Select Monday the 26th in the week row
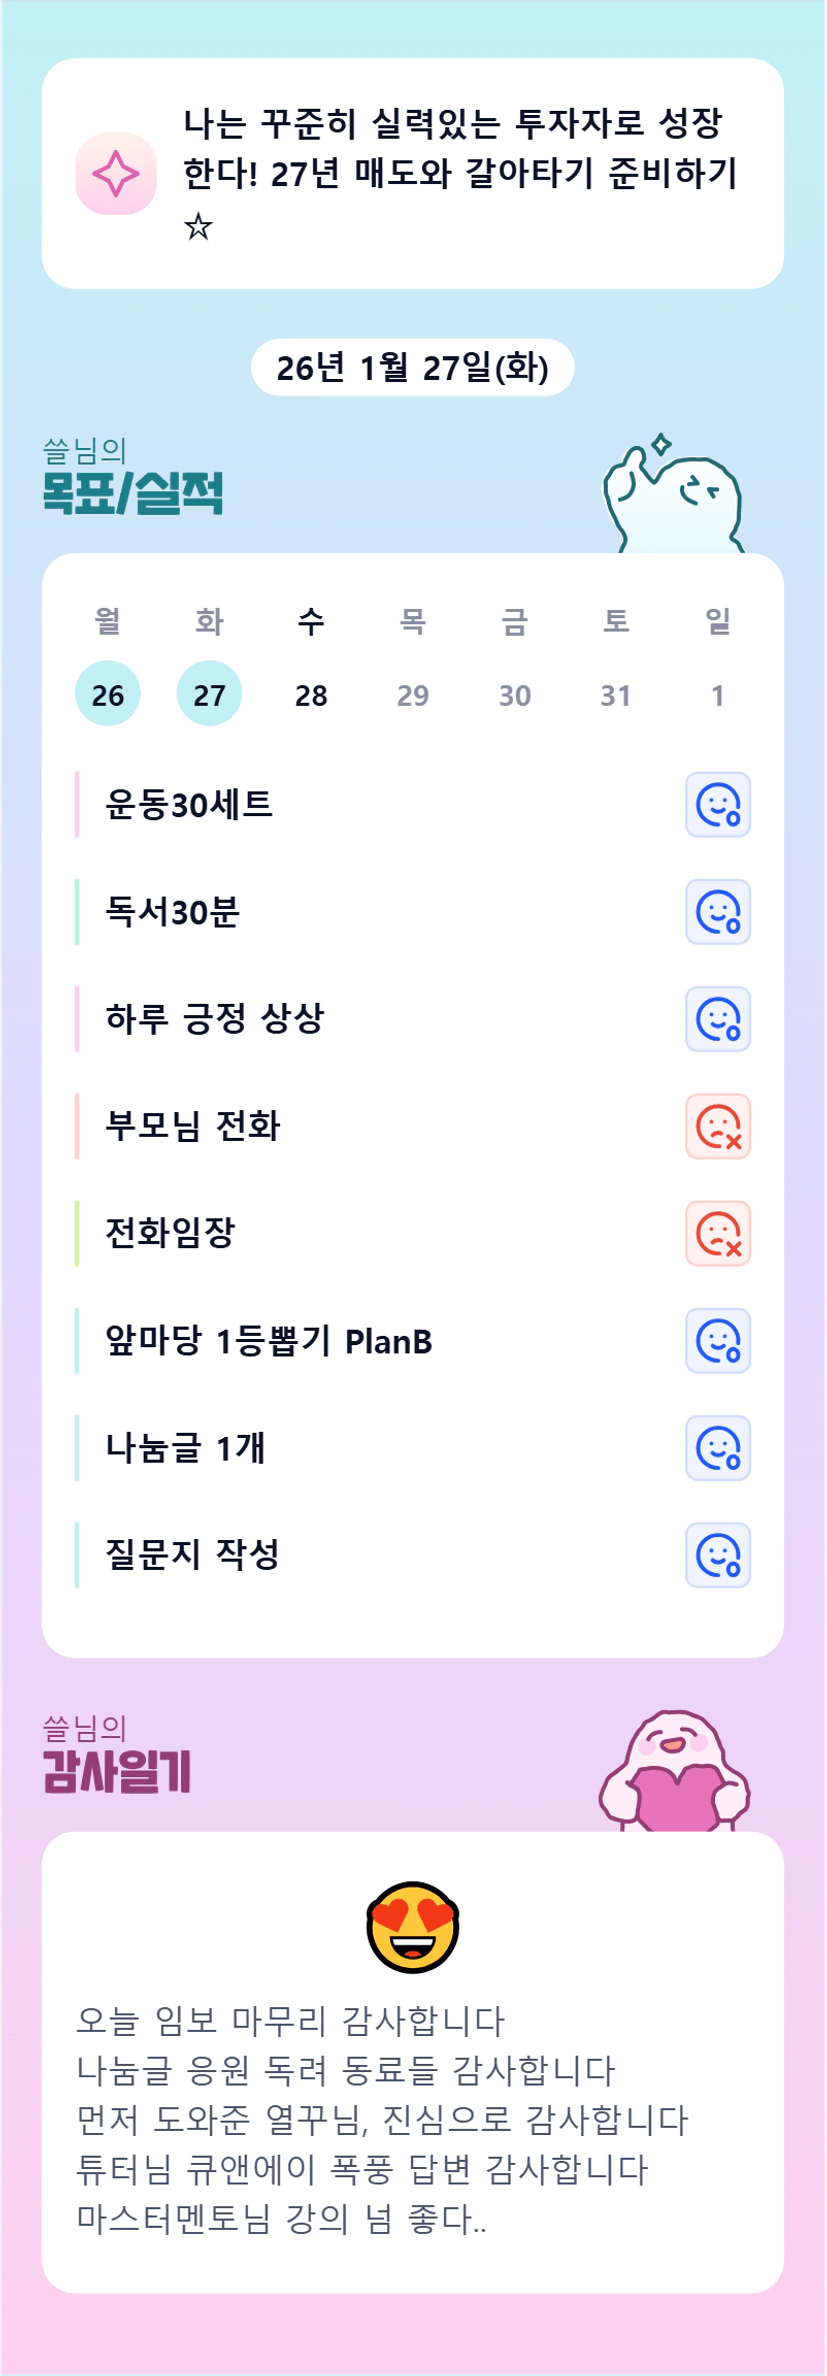This screenshot has width=827, height=2376. (x=108, y=694)
